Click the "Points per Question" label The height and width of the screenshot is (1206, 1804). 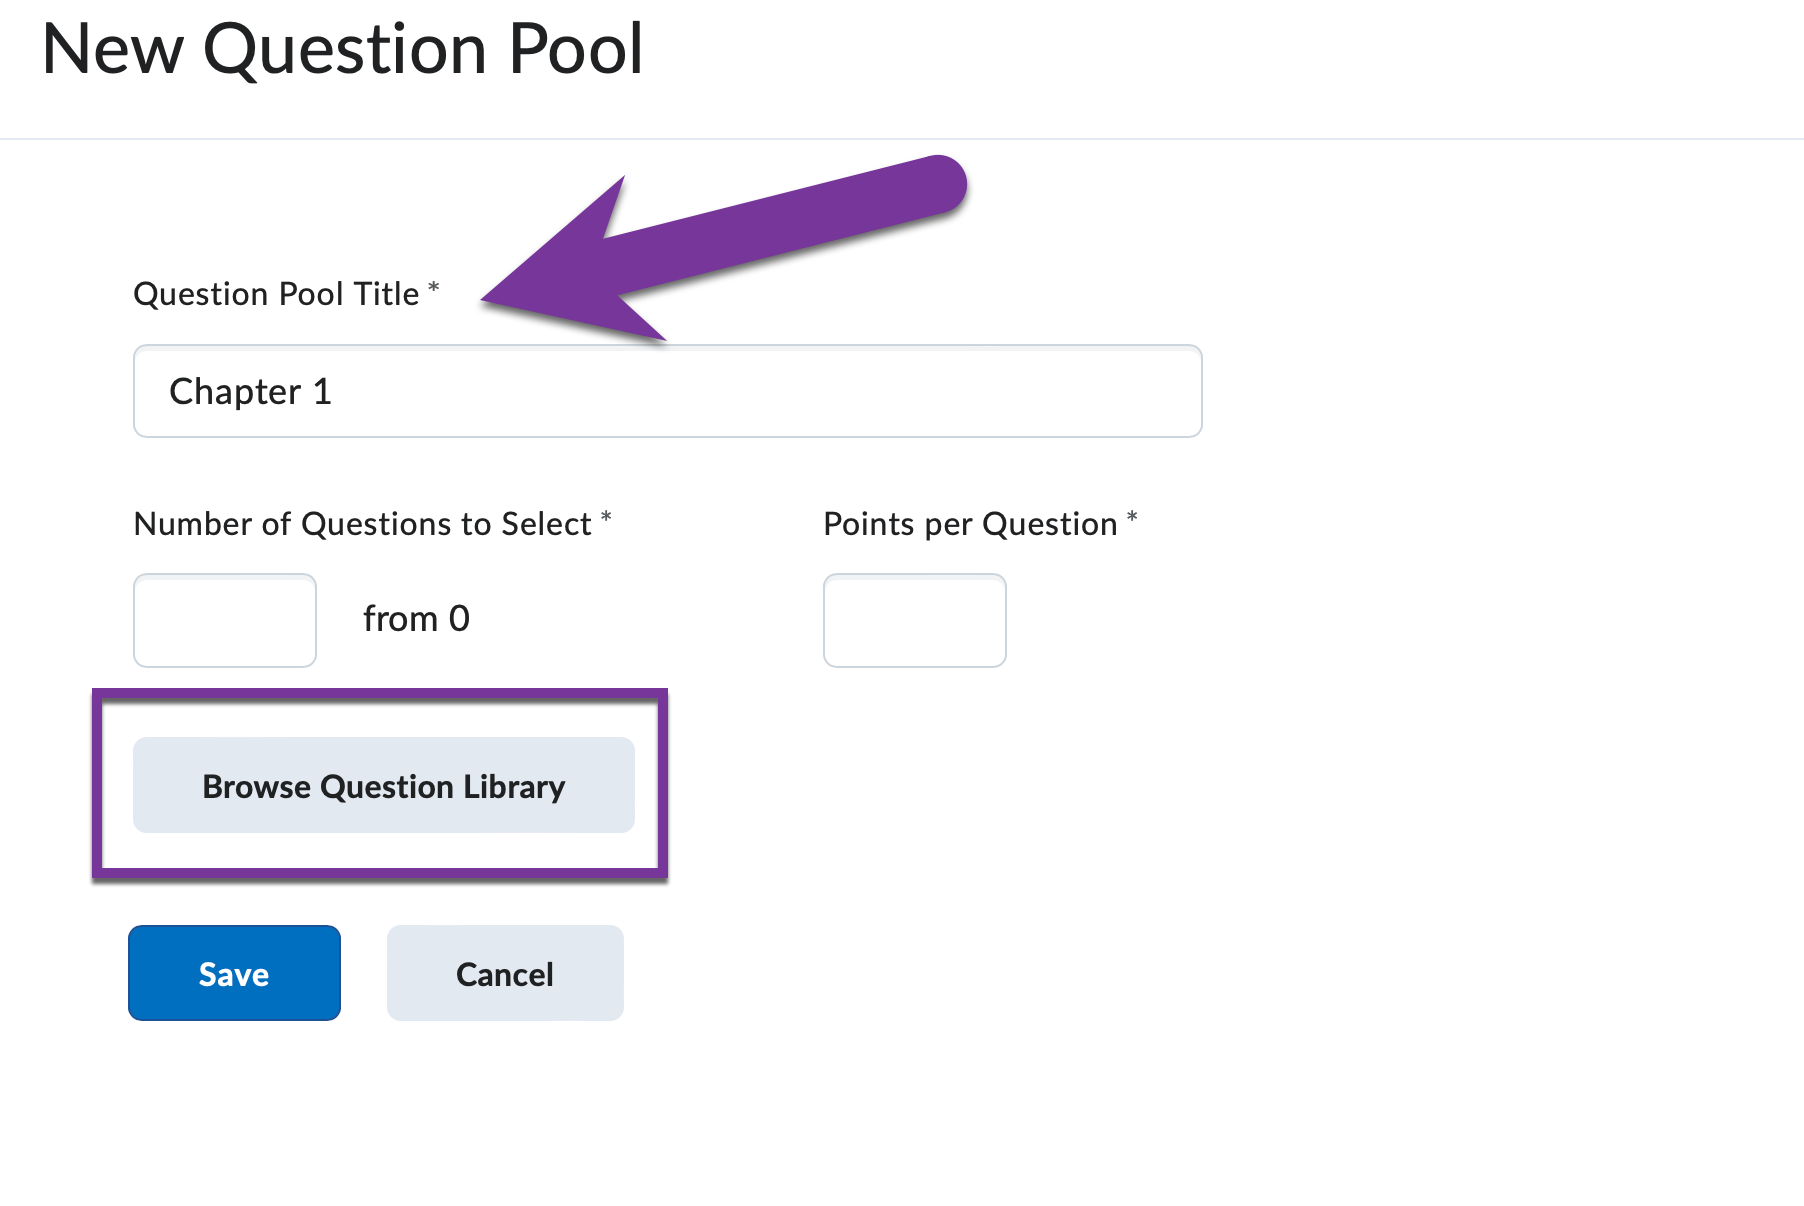(x=969, y=524)
